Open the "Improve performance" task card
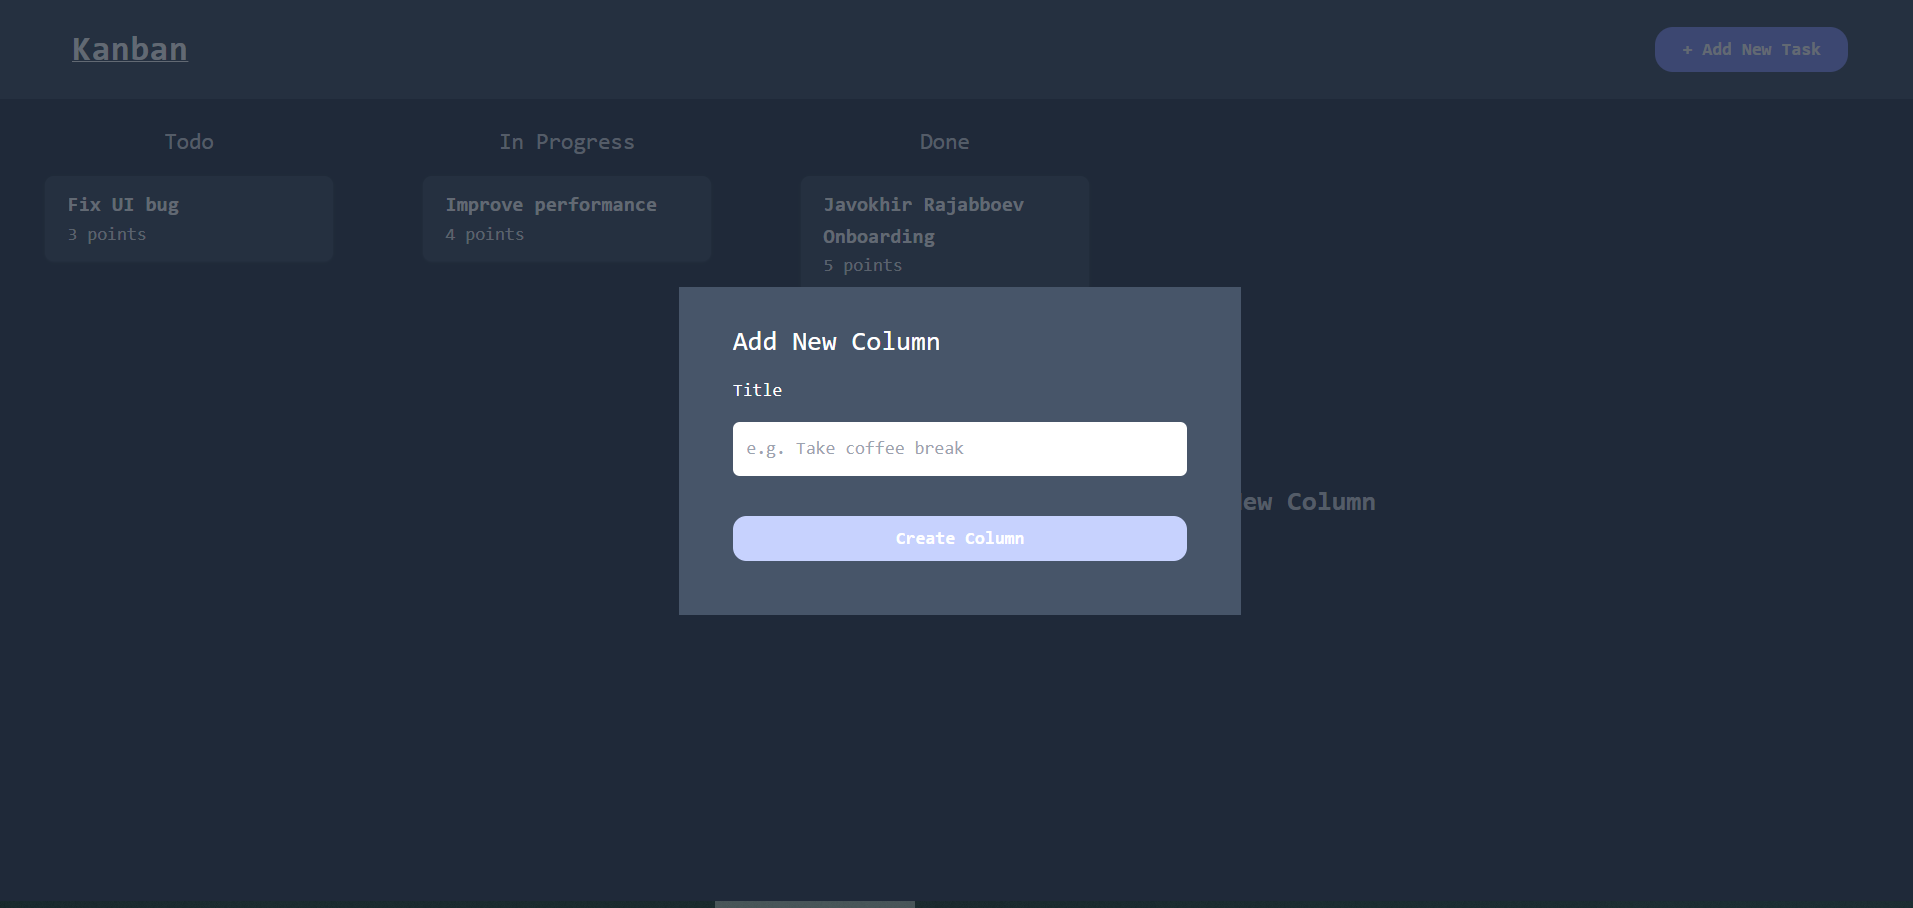Screen dimensions: 1913x908 566,218
